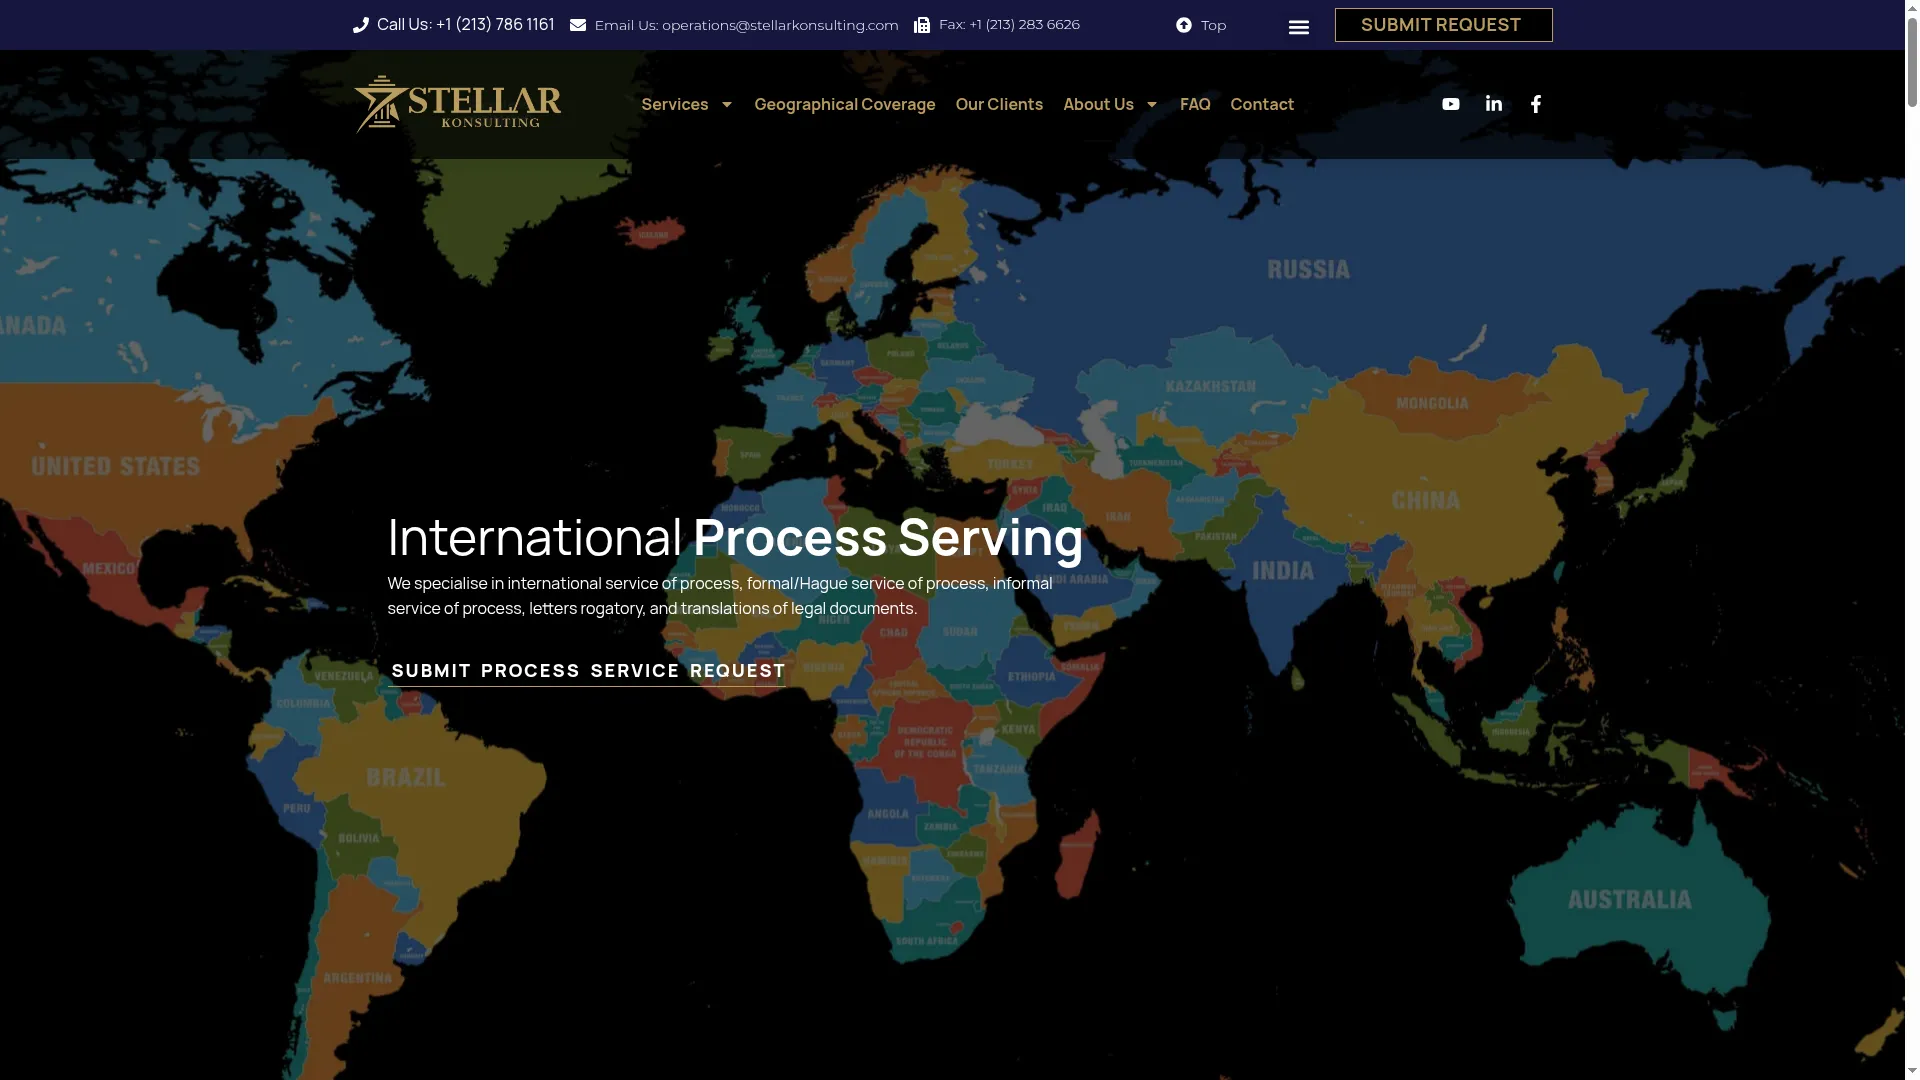Click the envelope icon beside Email Us
Viewport: 1920px width, 1080px height.
tap(578, 25)
